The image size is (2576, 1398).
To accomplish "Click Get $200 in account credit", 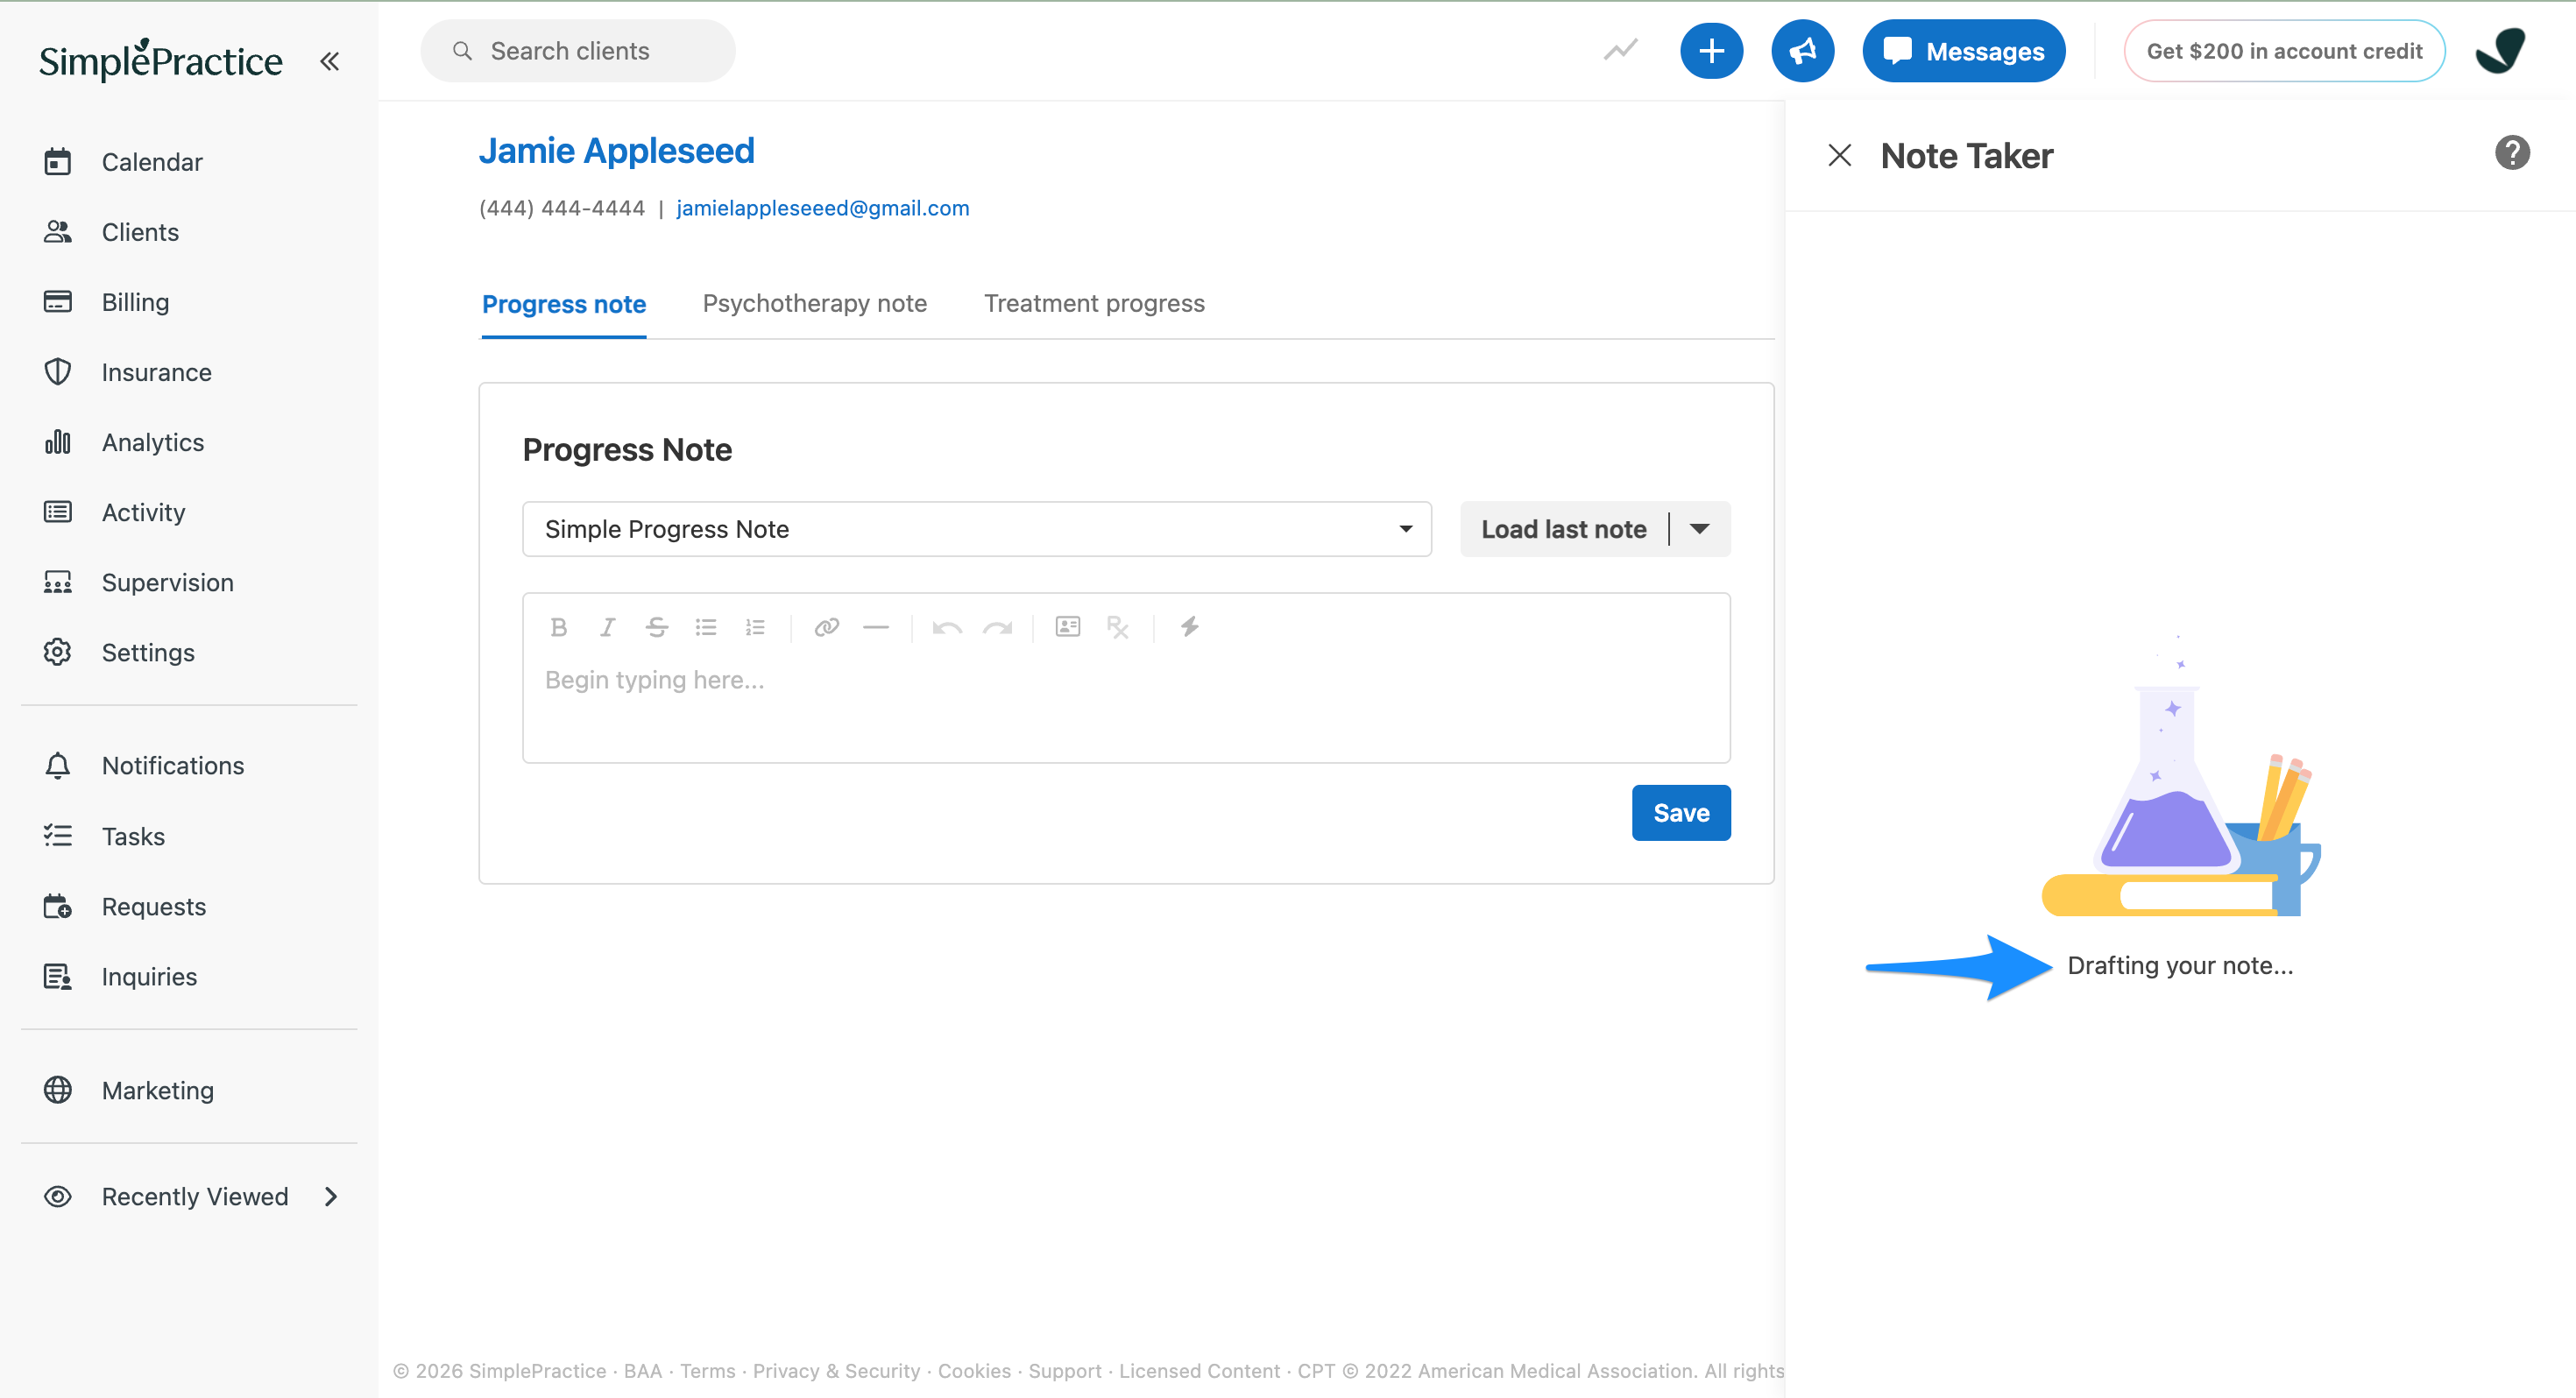I will 2284,51.
